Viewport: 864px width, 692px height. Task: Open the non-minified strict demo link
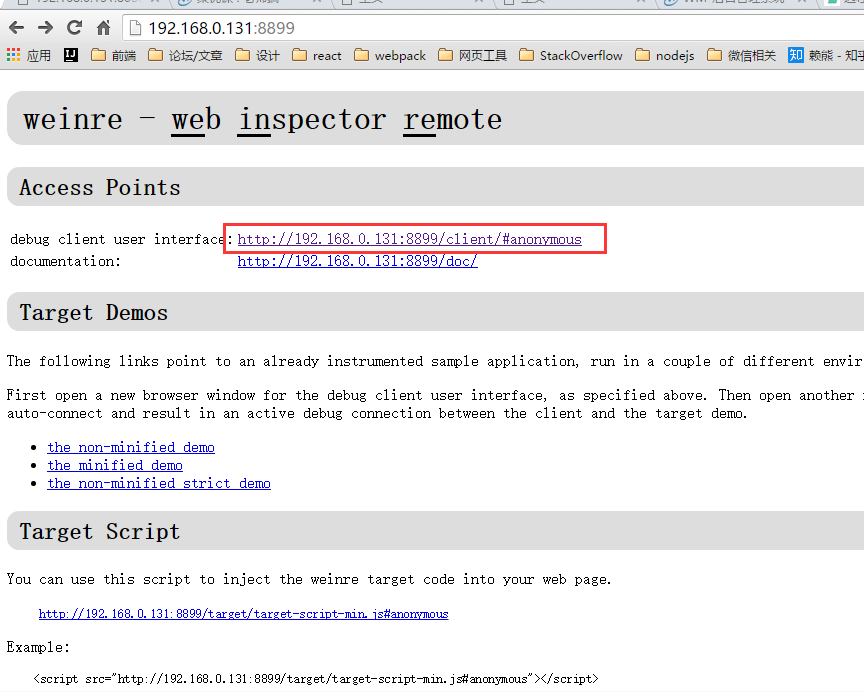159,484
